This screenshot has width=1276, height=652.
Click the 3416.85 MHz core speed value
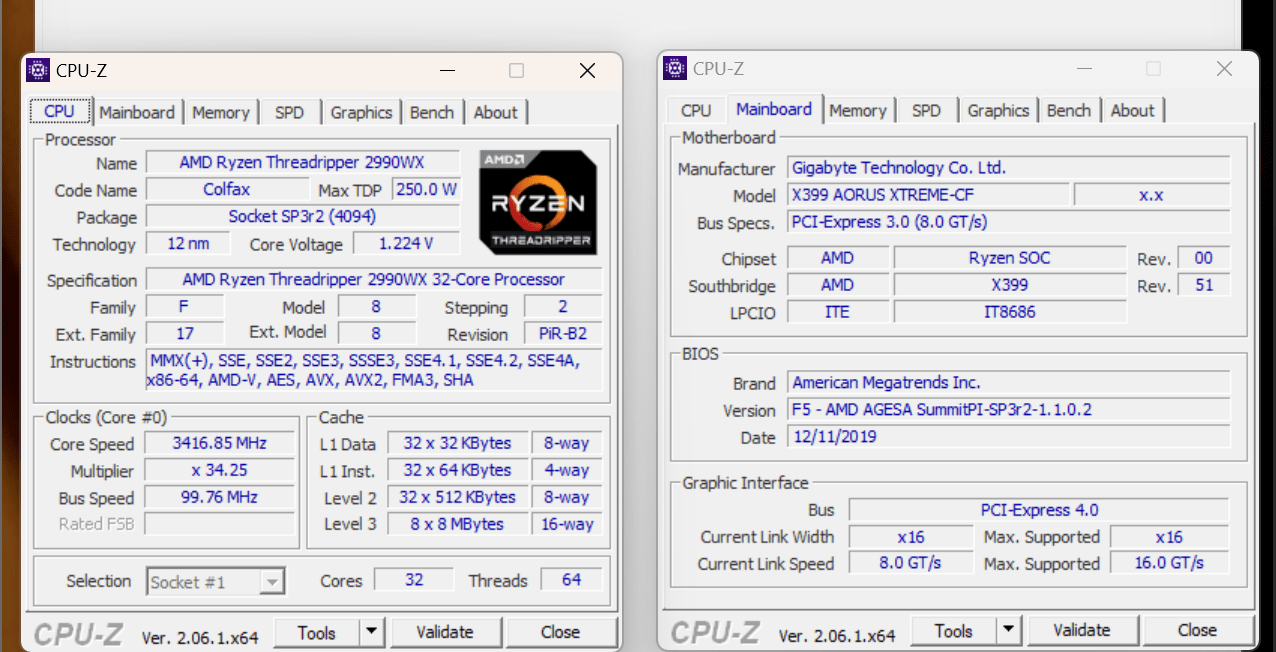pyautogui.click(x=220, y=443)
